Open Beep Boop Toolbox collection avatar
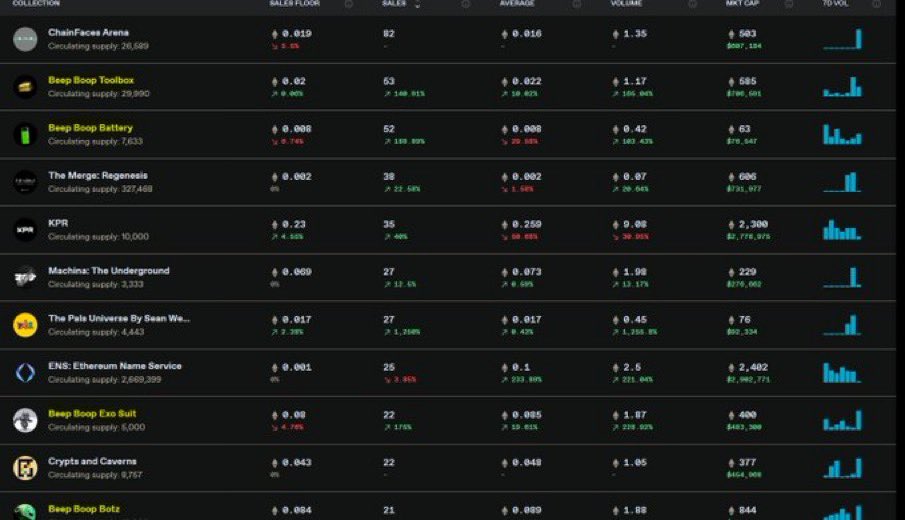 25,87
